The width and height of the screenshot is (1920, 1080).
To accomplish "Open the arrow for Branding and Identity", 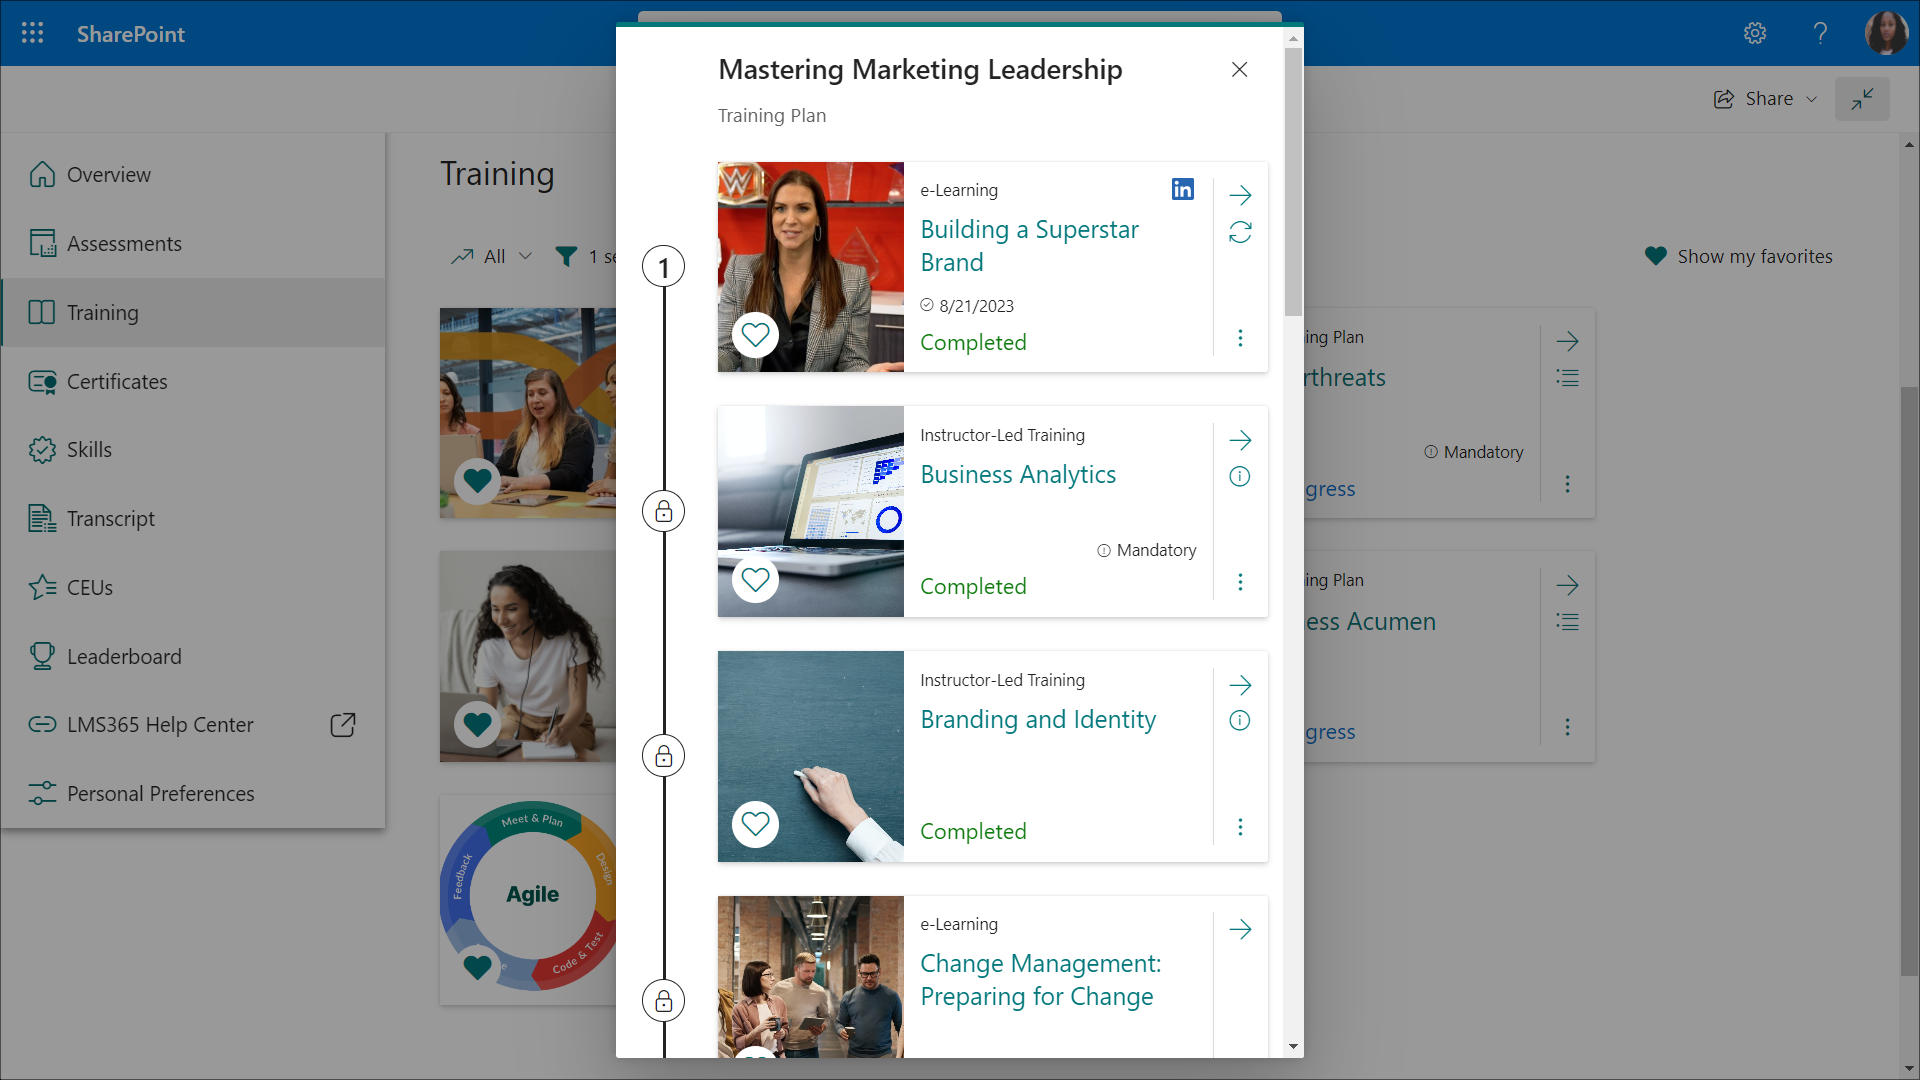I will click(1240, 685).
